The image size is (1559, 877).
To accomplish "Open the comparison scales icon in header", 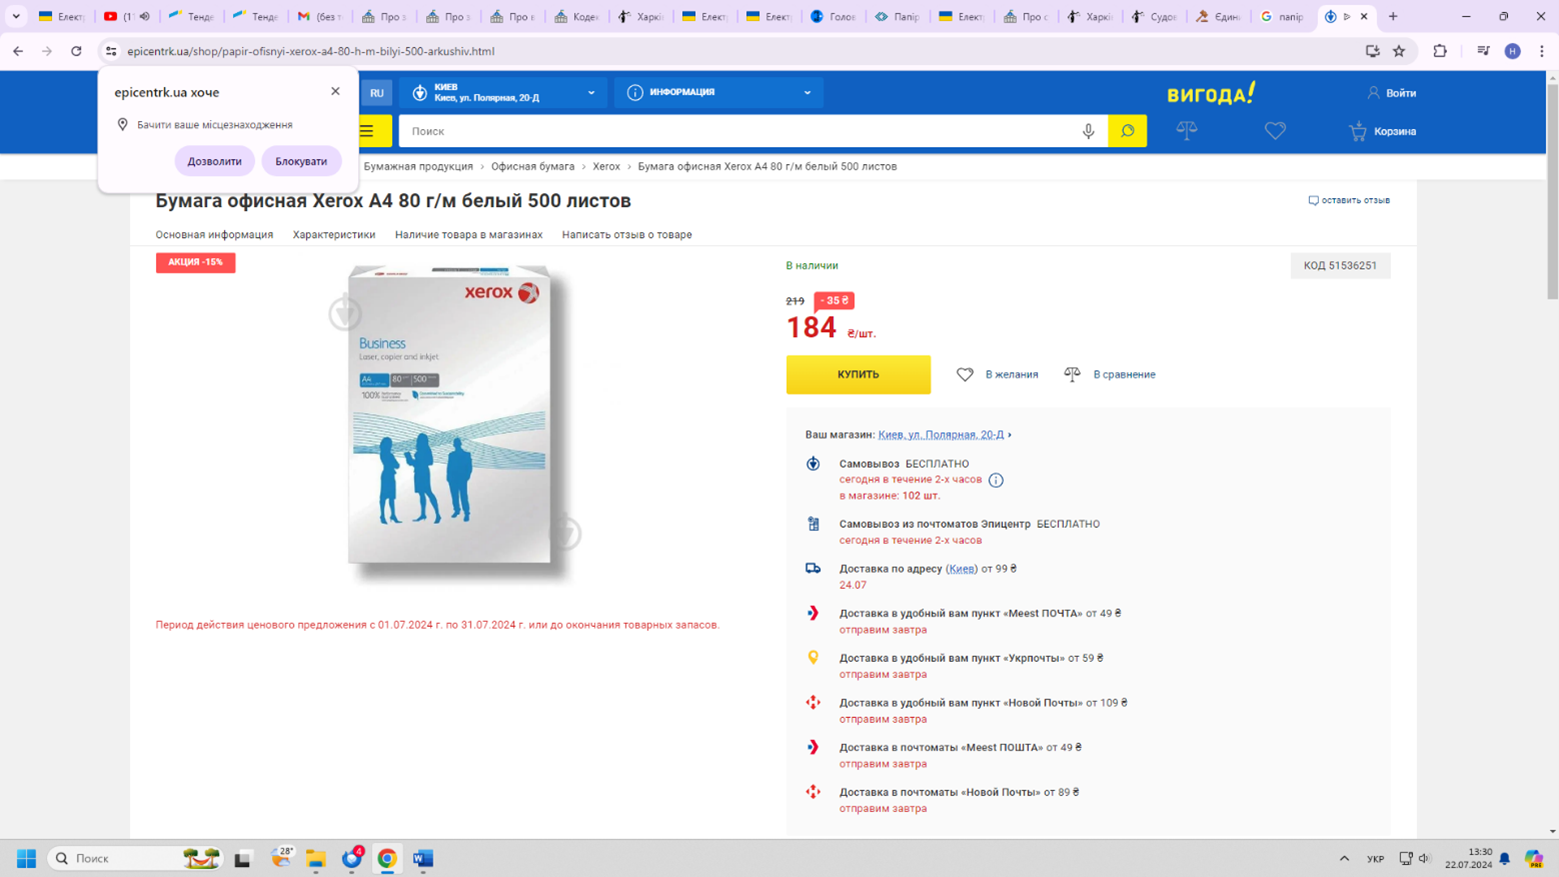I will [x=1186, y=131].
